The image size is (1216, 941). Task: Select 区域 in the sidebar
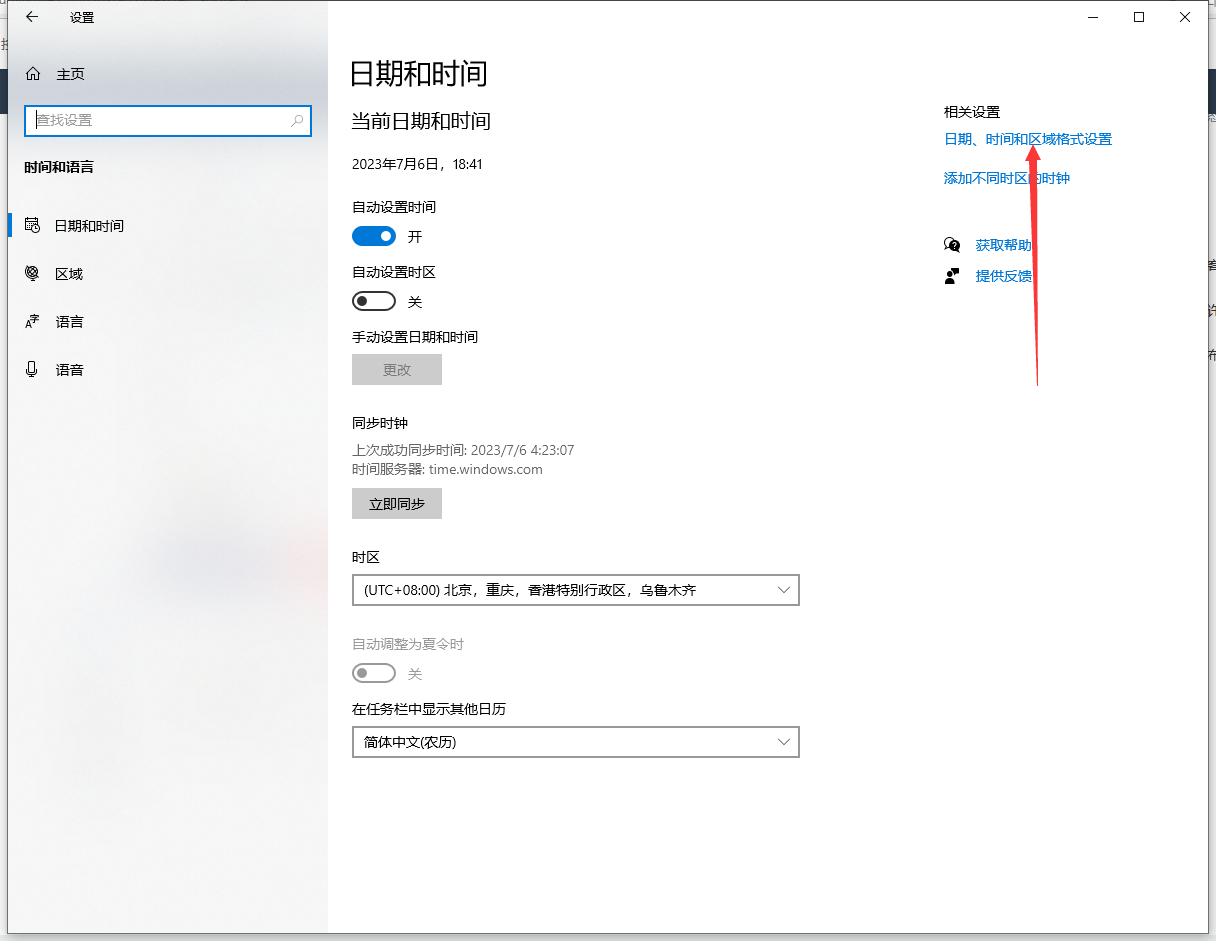point(69,274)
